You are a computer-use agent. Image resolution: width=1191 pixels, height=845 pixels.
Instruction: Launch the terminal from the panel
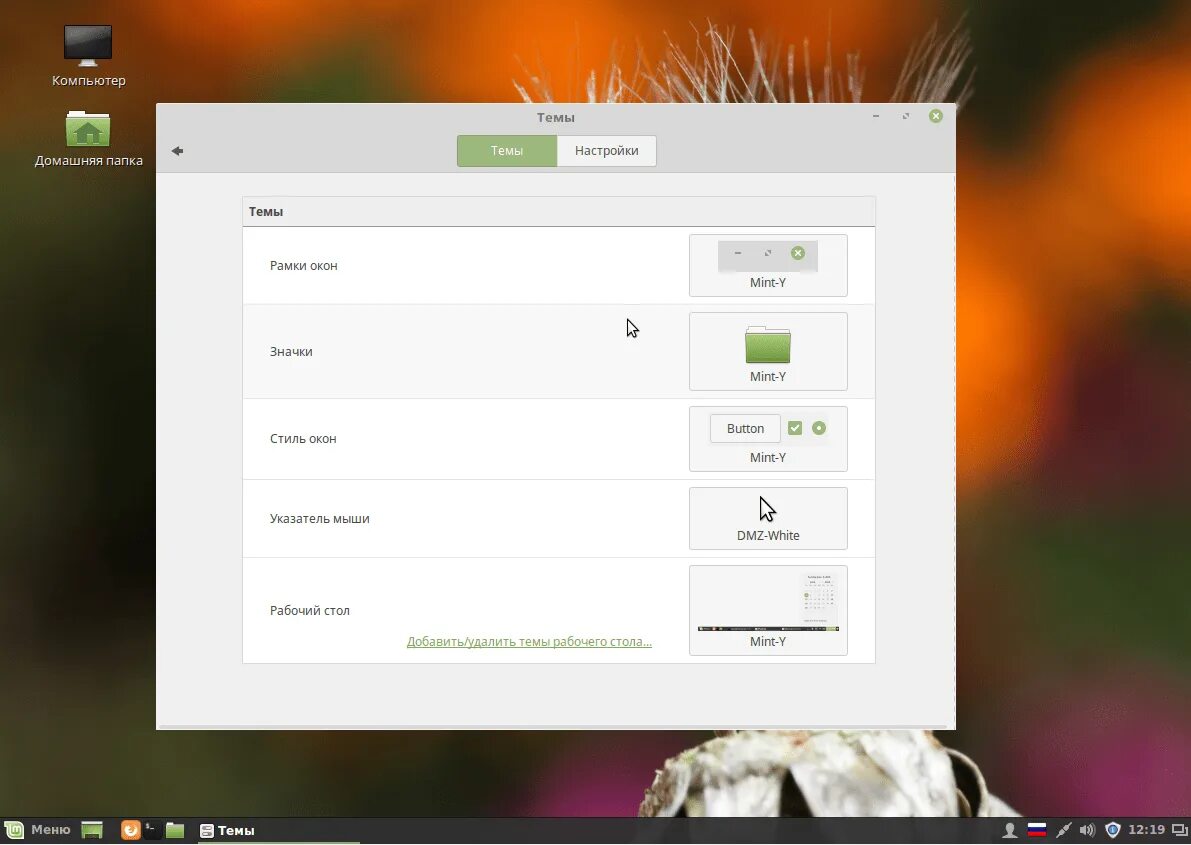tap(152, 830)
